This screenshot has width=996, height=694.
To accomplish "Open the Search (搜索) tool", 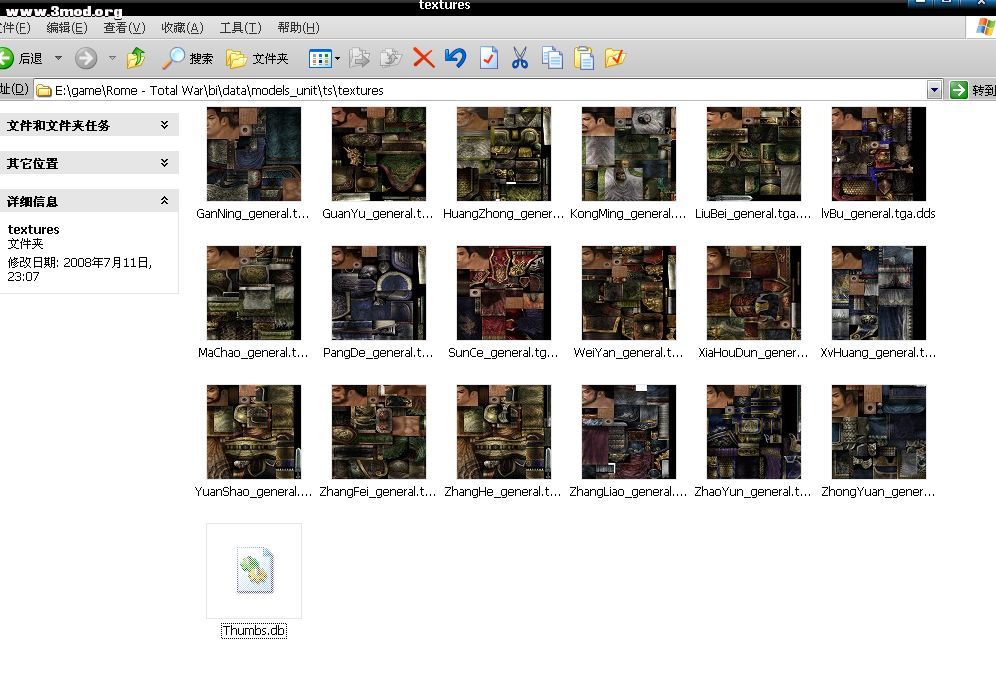I will [188, 59].
